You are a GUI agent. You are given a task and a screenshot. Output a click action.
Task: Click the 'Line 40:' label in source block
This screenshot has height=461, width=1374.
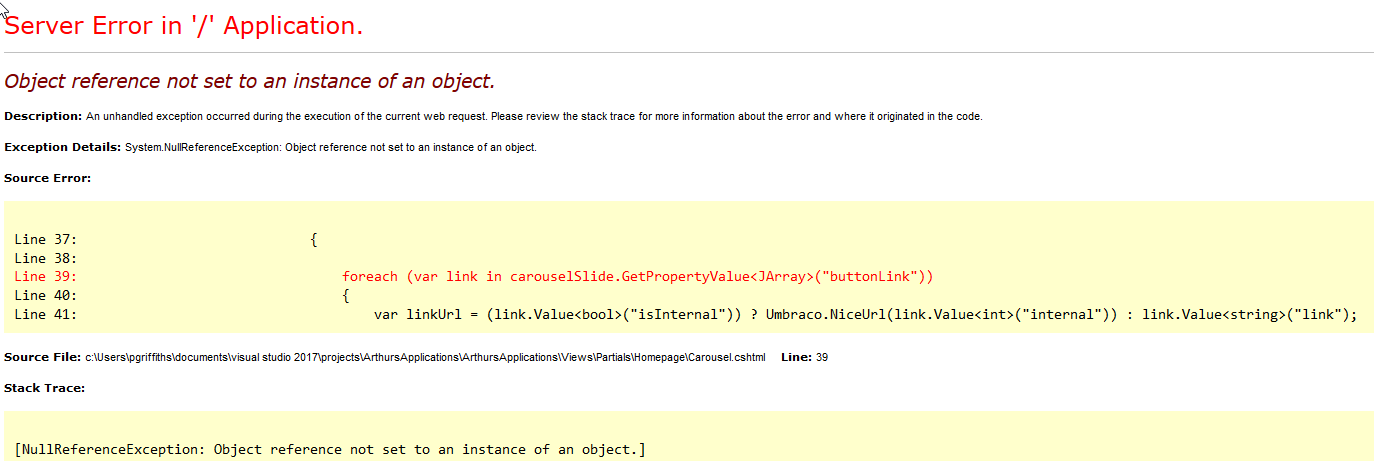click(x=46, y=296)
